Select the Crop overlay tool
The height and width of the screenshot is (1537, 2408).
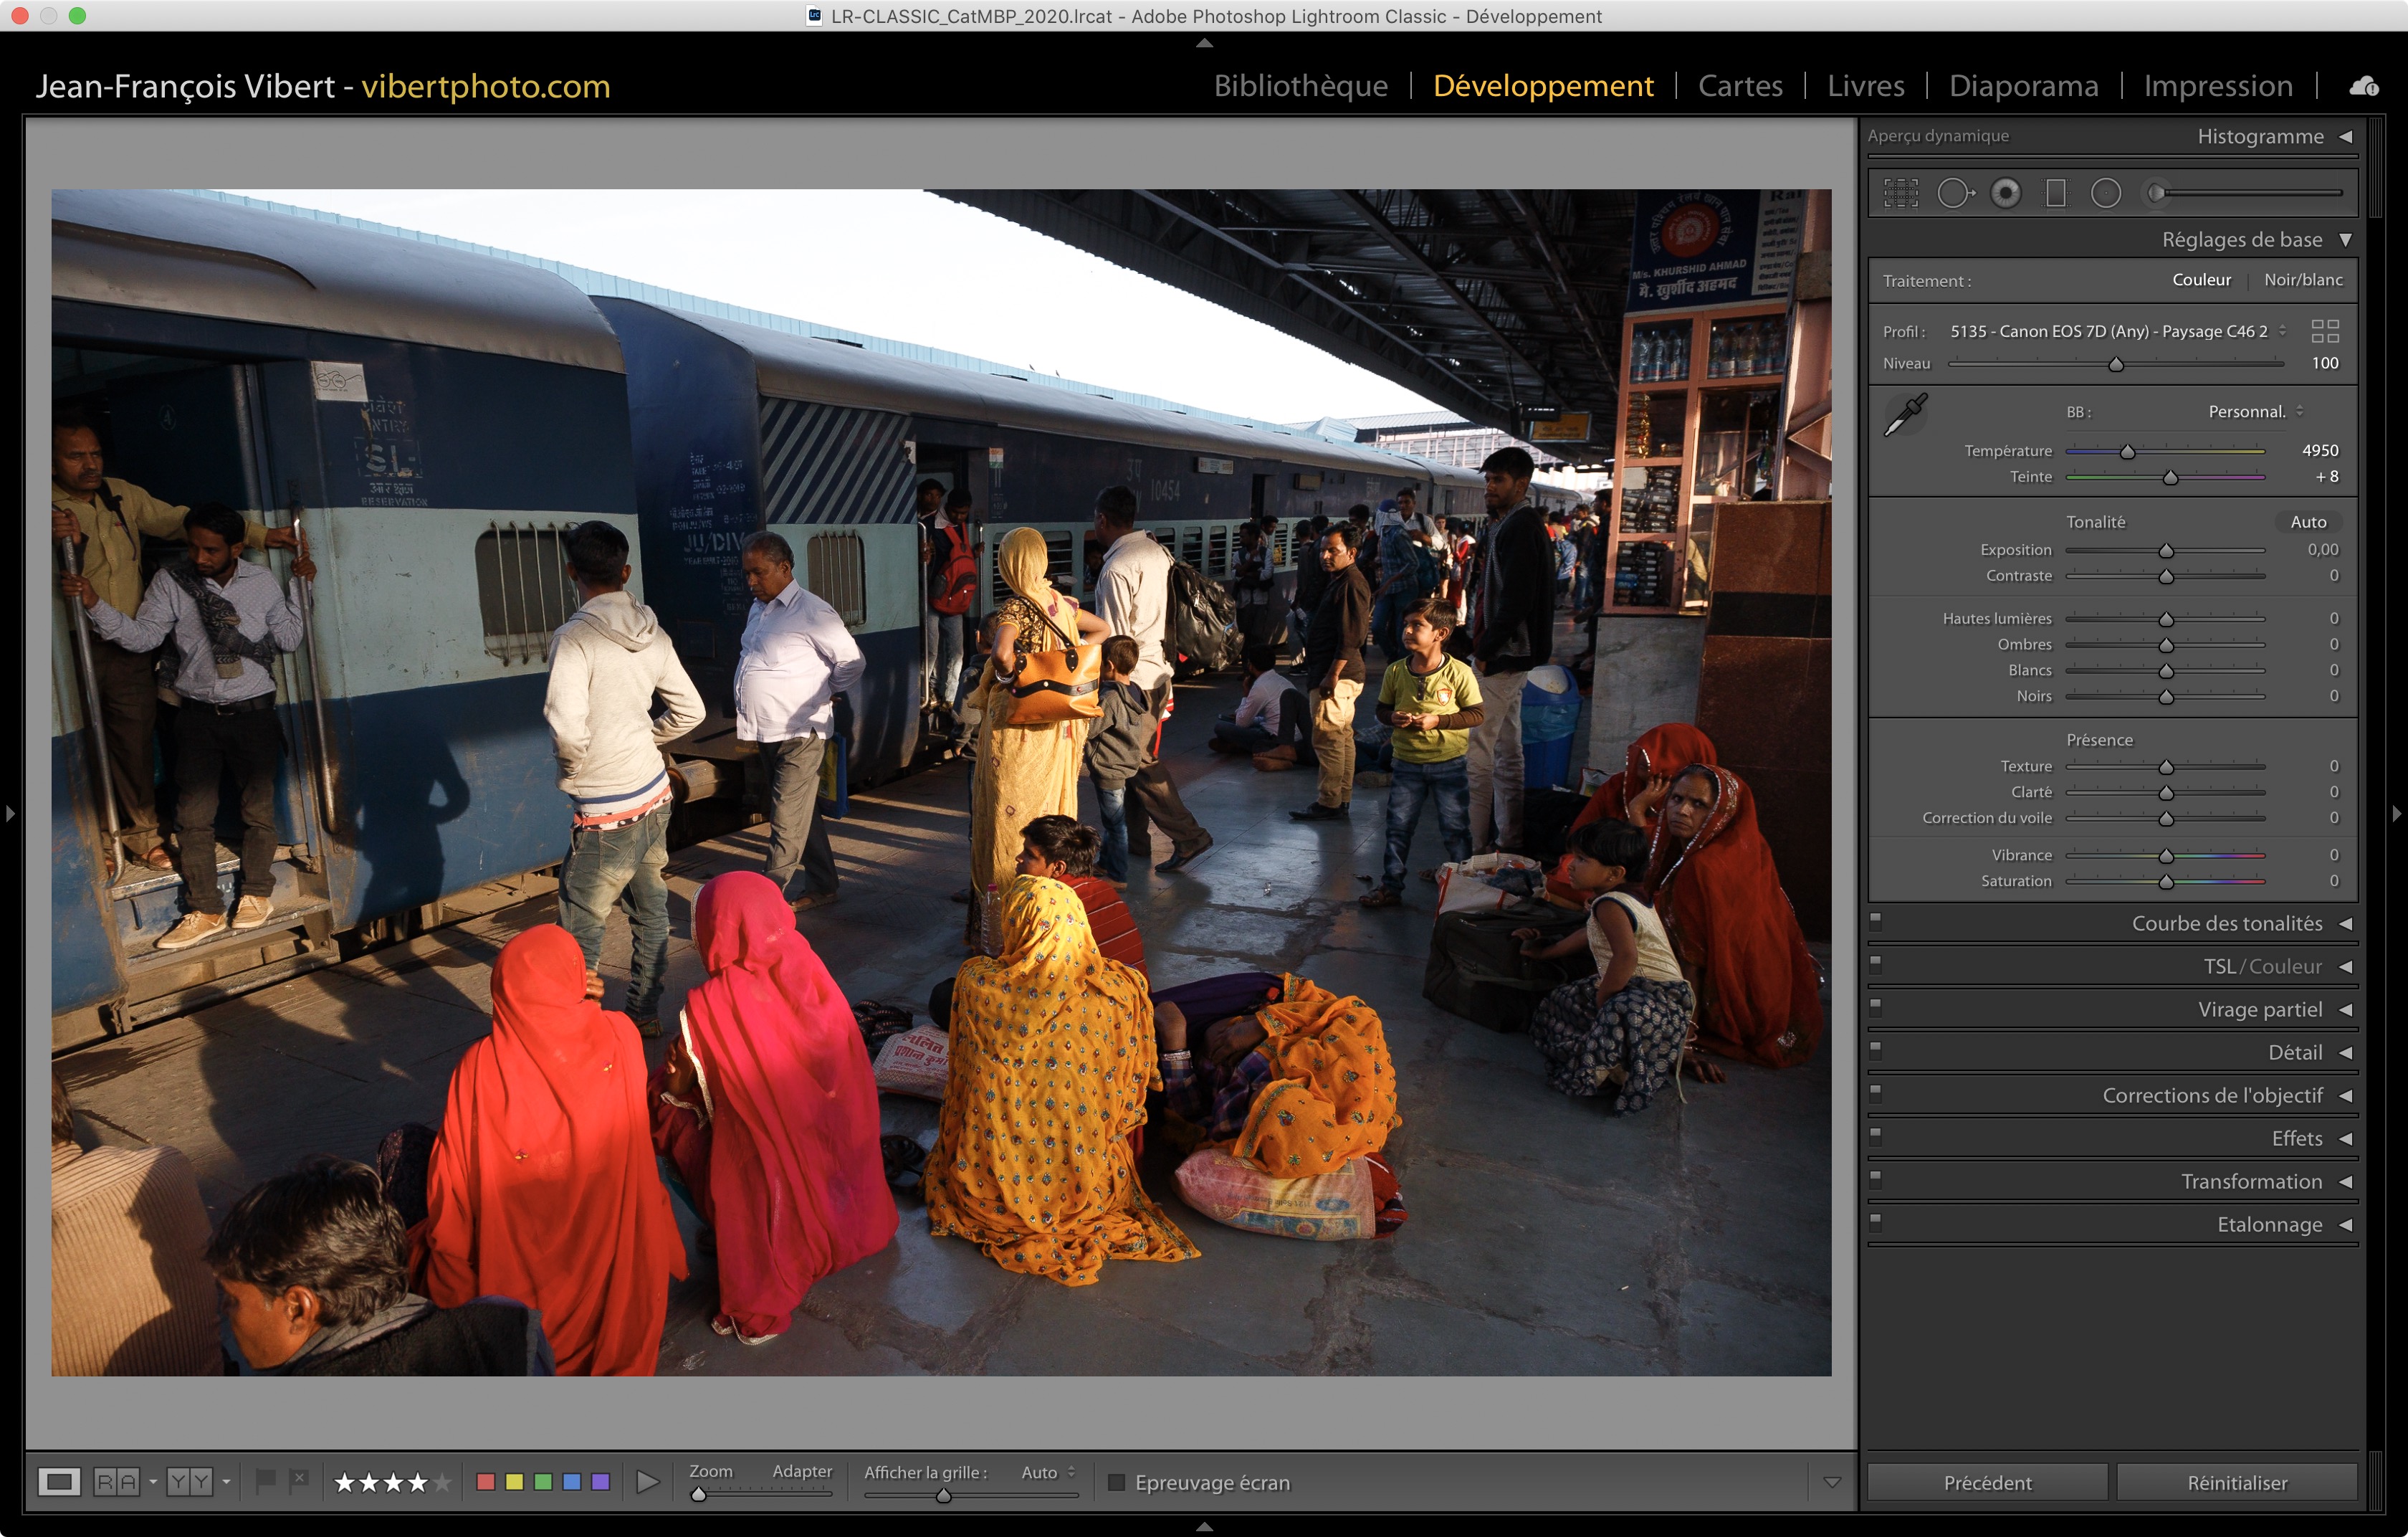point(1901,193)
